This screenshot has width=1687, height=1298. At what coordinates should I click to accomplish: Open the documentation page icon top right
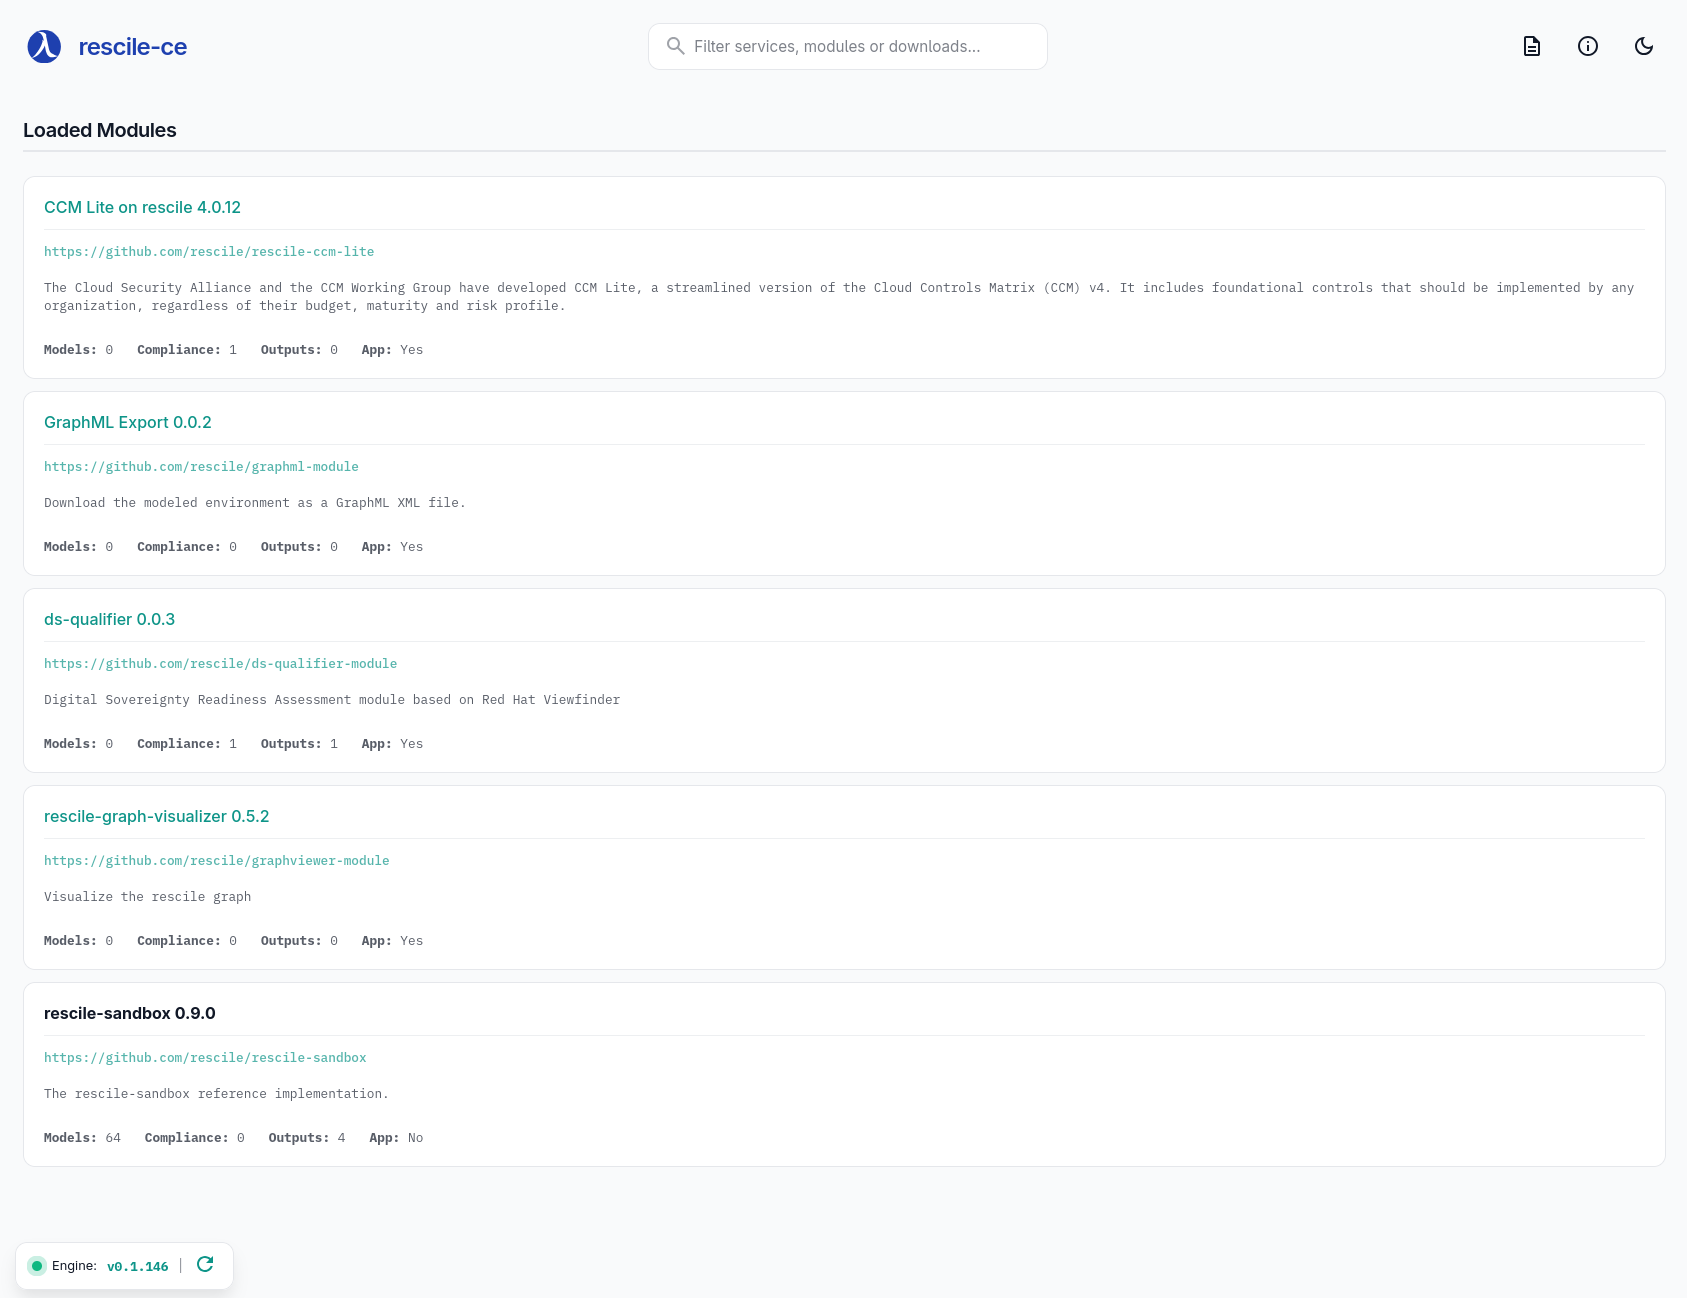[x=1531, y=46]
